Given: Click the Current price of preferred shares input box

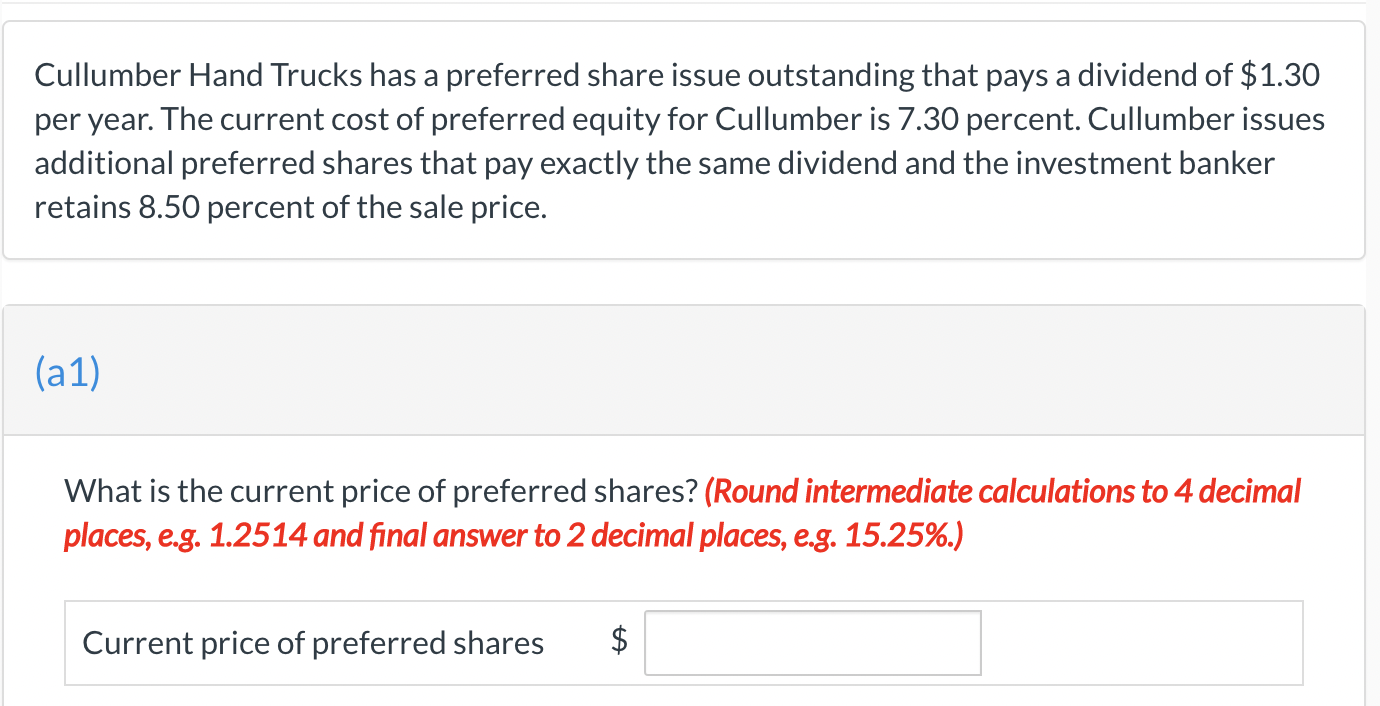Looking at the screenshot, I should coord(812,643).
